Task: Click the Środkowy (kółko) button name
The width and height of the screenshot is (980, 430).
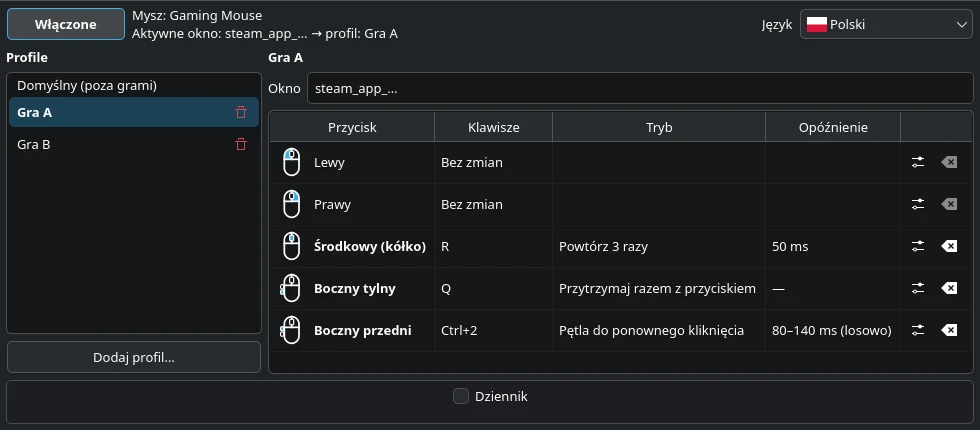Action: pos(370,246)
